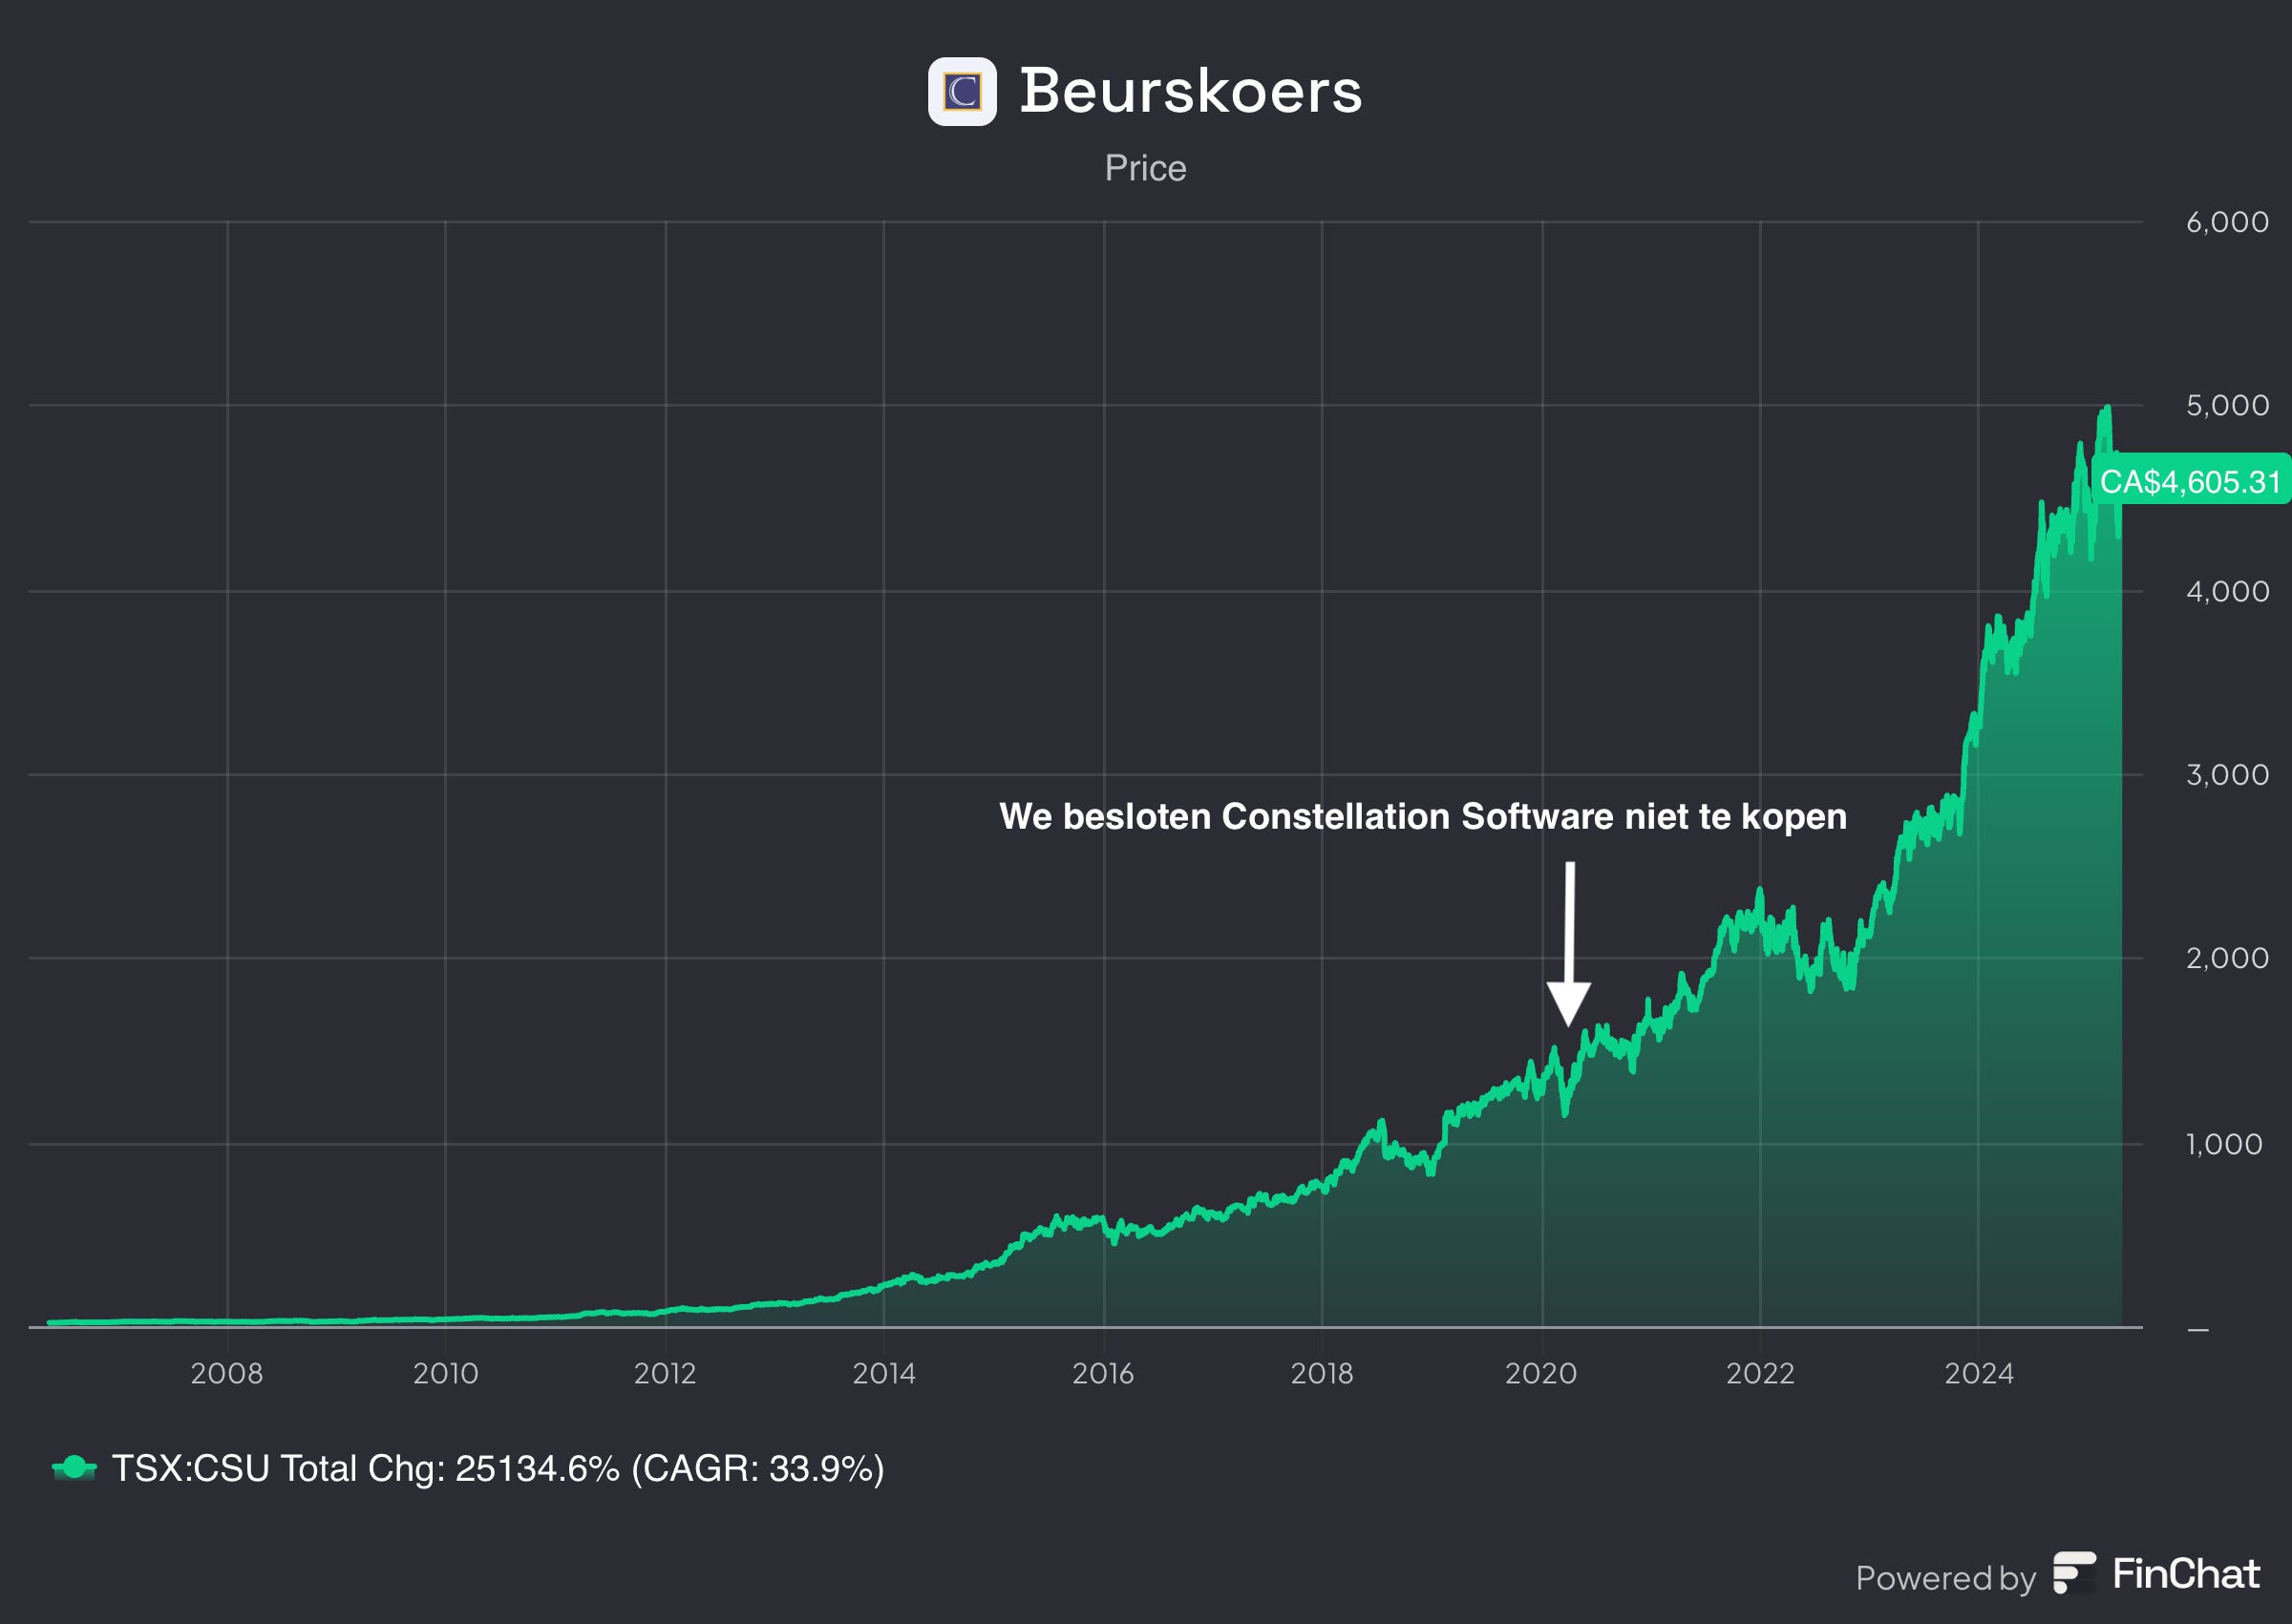Click the 2012 x-axis label
The image size is (2292, 1624).
[x=665, y=1373]
